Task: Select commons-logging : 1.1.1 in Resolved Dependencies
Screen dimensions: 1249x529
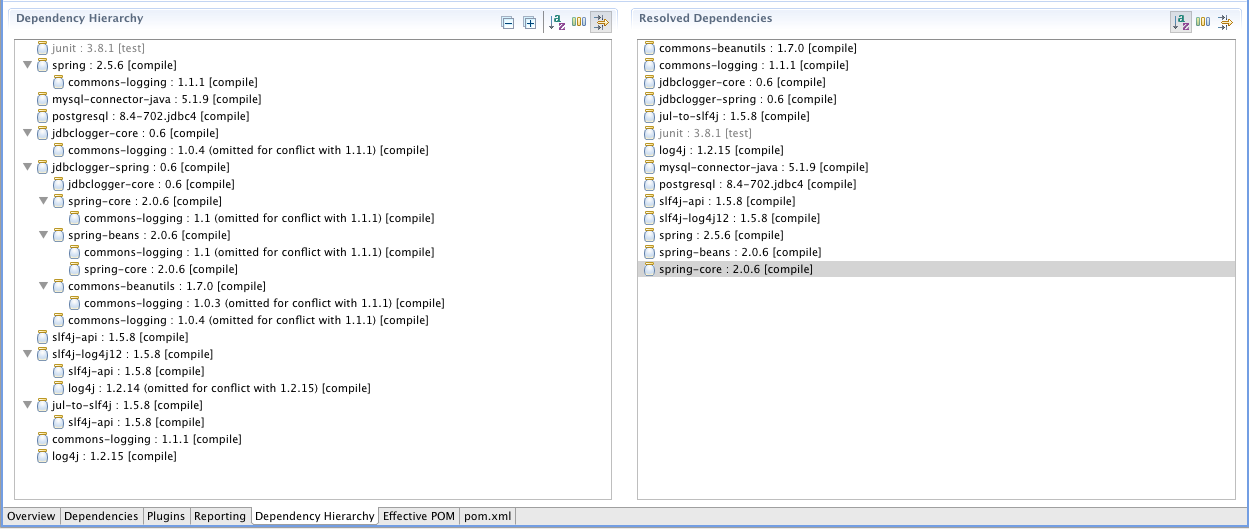Action: pos(753,65)
